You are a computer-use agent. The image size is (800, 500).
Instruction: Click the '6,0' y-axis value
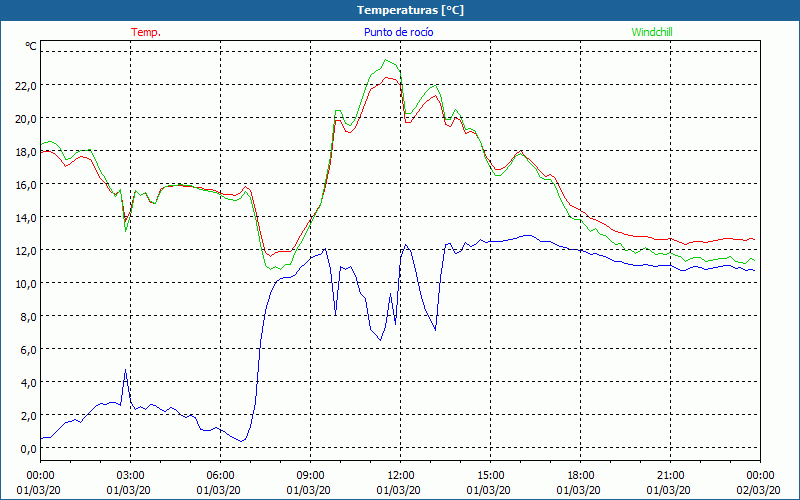(29, 350)
